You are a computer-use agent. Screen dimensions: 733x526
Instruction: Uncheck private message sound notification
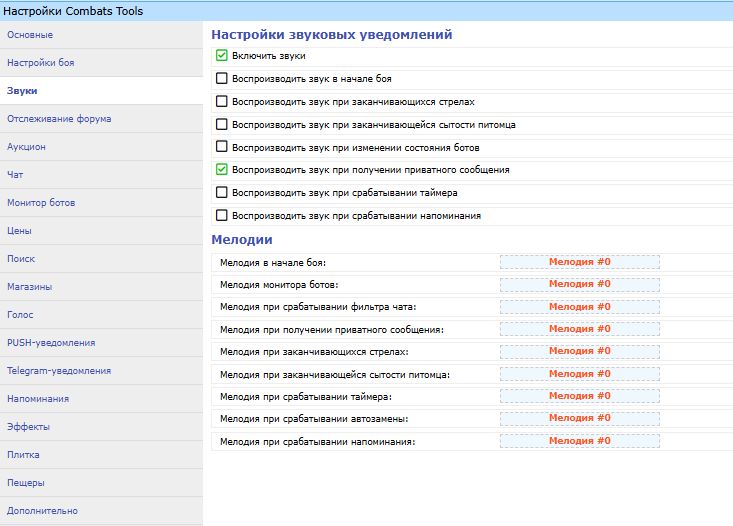(x=222, y=170)
